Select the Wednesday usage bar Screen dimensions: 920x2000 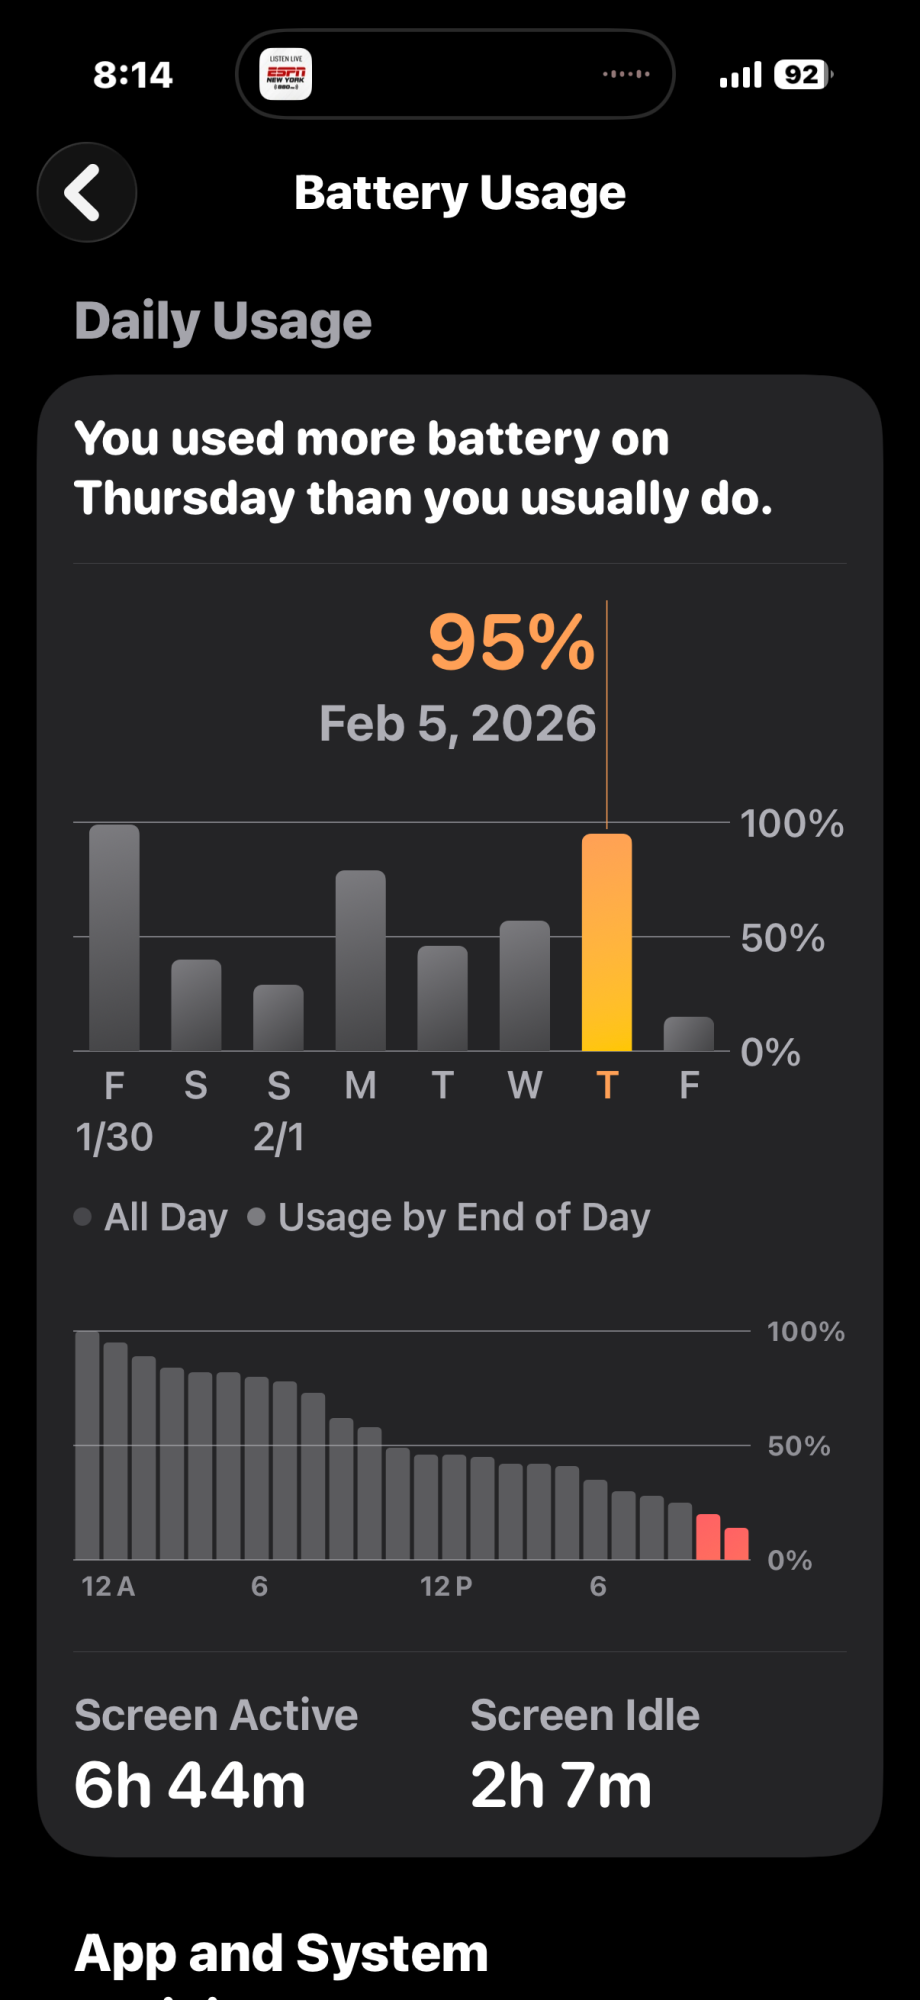click(524, 985)
